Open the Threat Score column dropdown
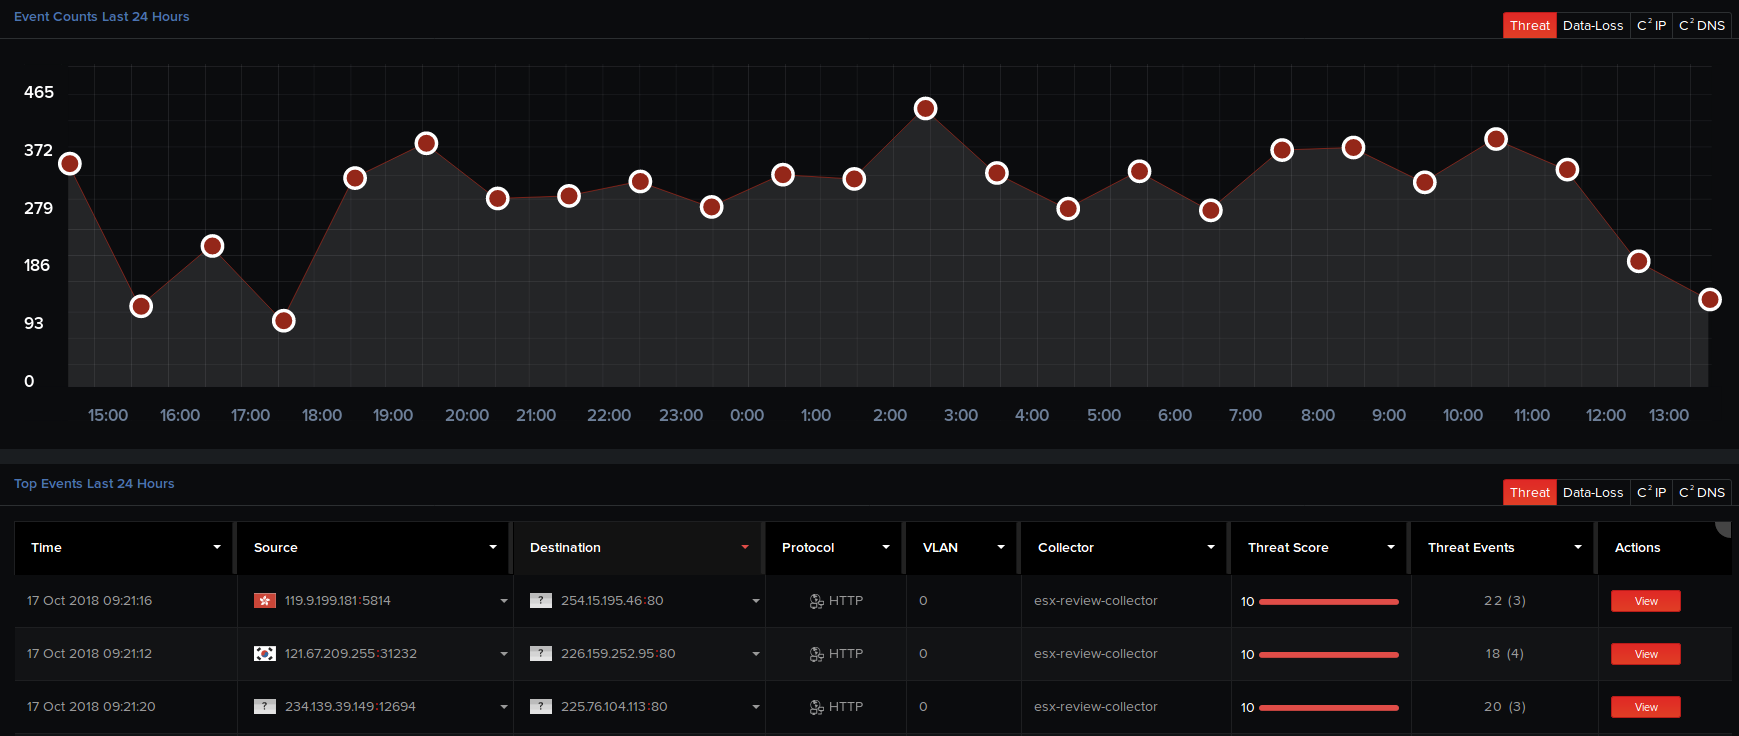This screenshot has width=1739, height=736. [x=1390, y=547]
